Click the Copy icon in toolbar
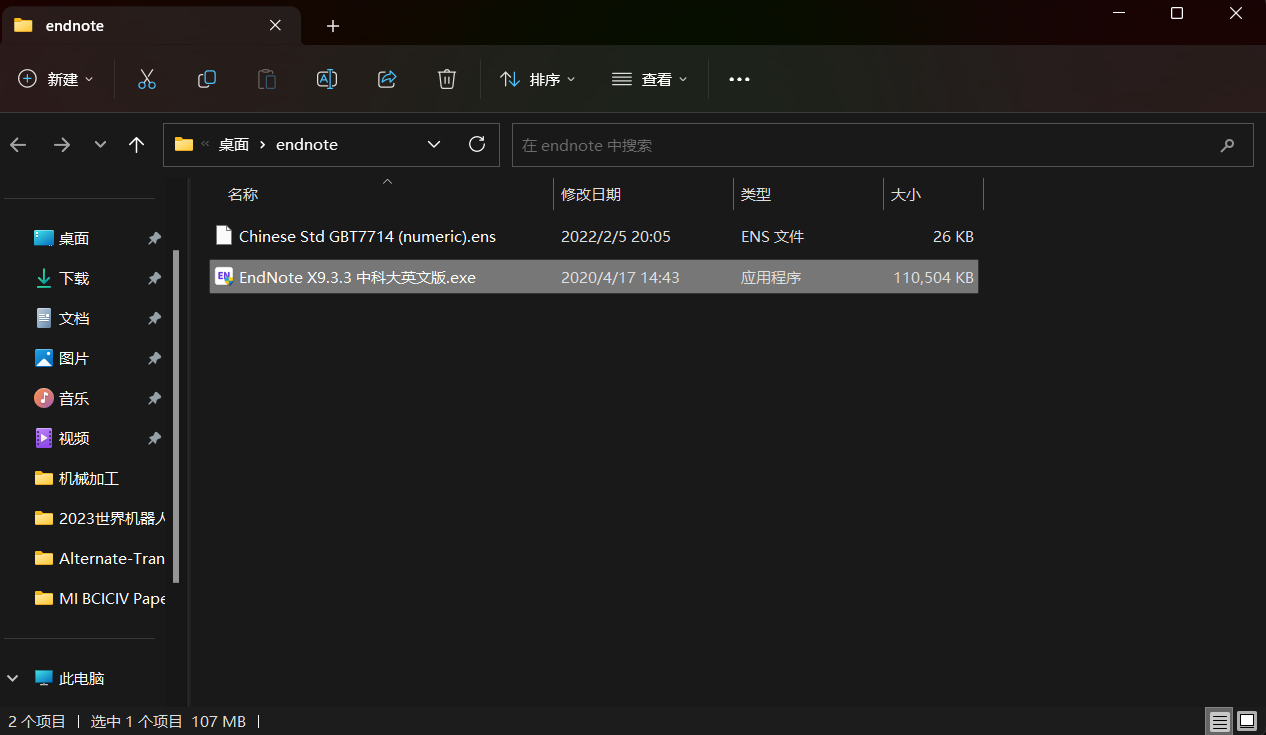The image size is (1266, 735). pos(207,79)
